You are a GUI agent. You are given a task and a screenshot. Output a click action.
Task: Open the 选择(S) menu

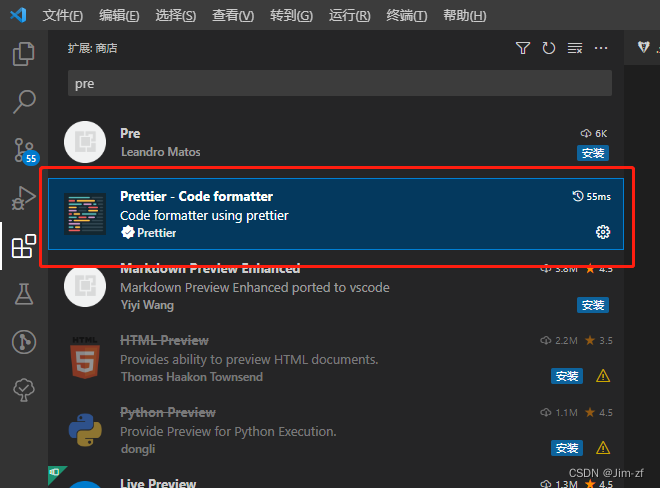coord(176,16)
